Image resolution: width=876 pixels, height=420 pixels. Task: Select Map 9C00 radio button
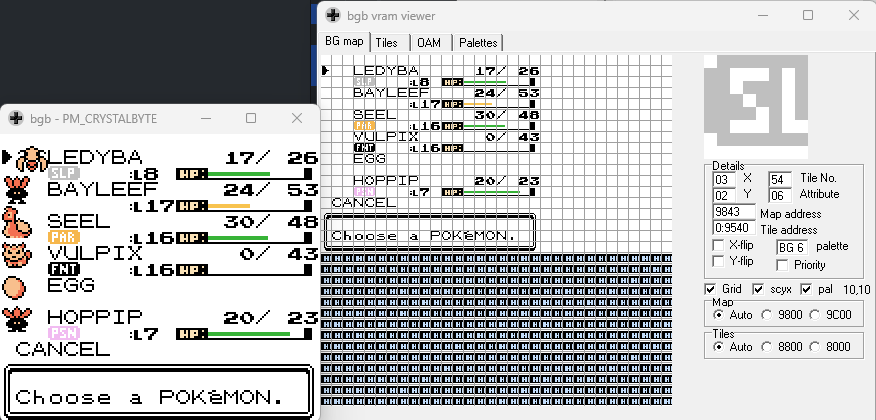tap(815, 315)
